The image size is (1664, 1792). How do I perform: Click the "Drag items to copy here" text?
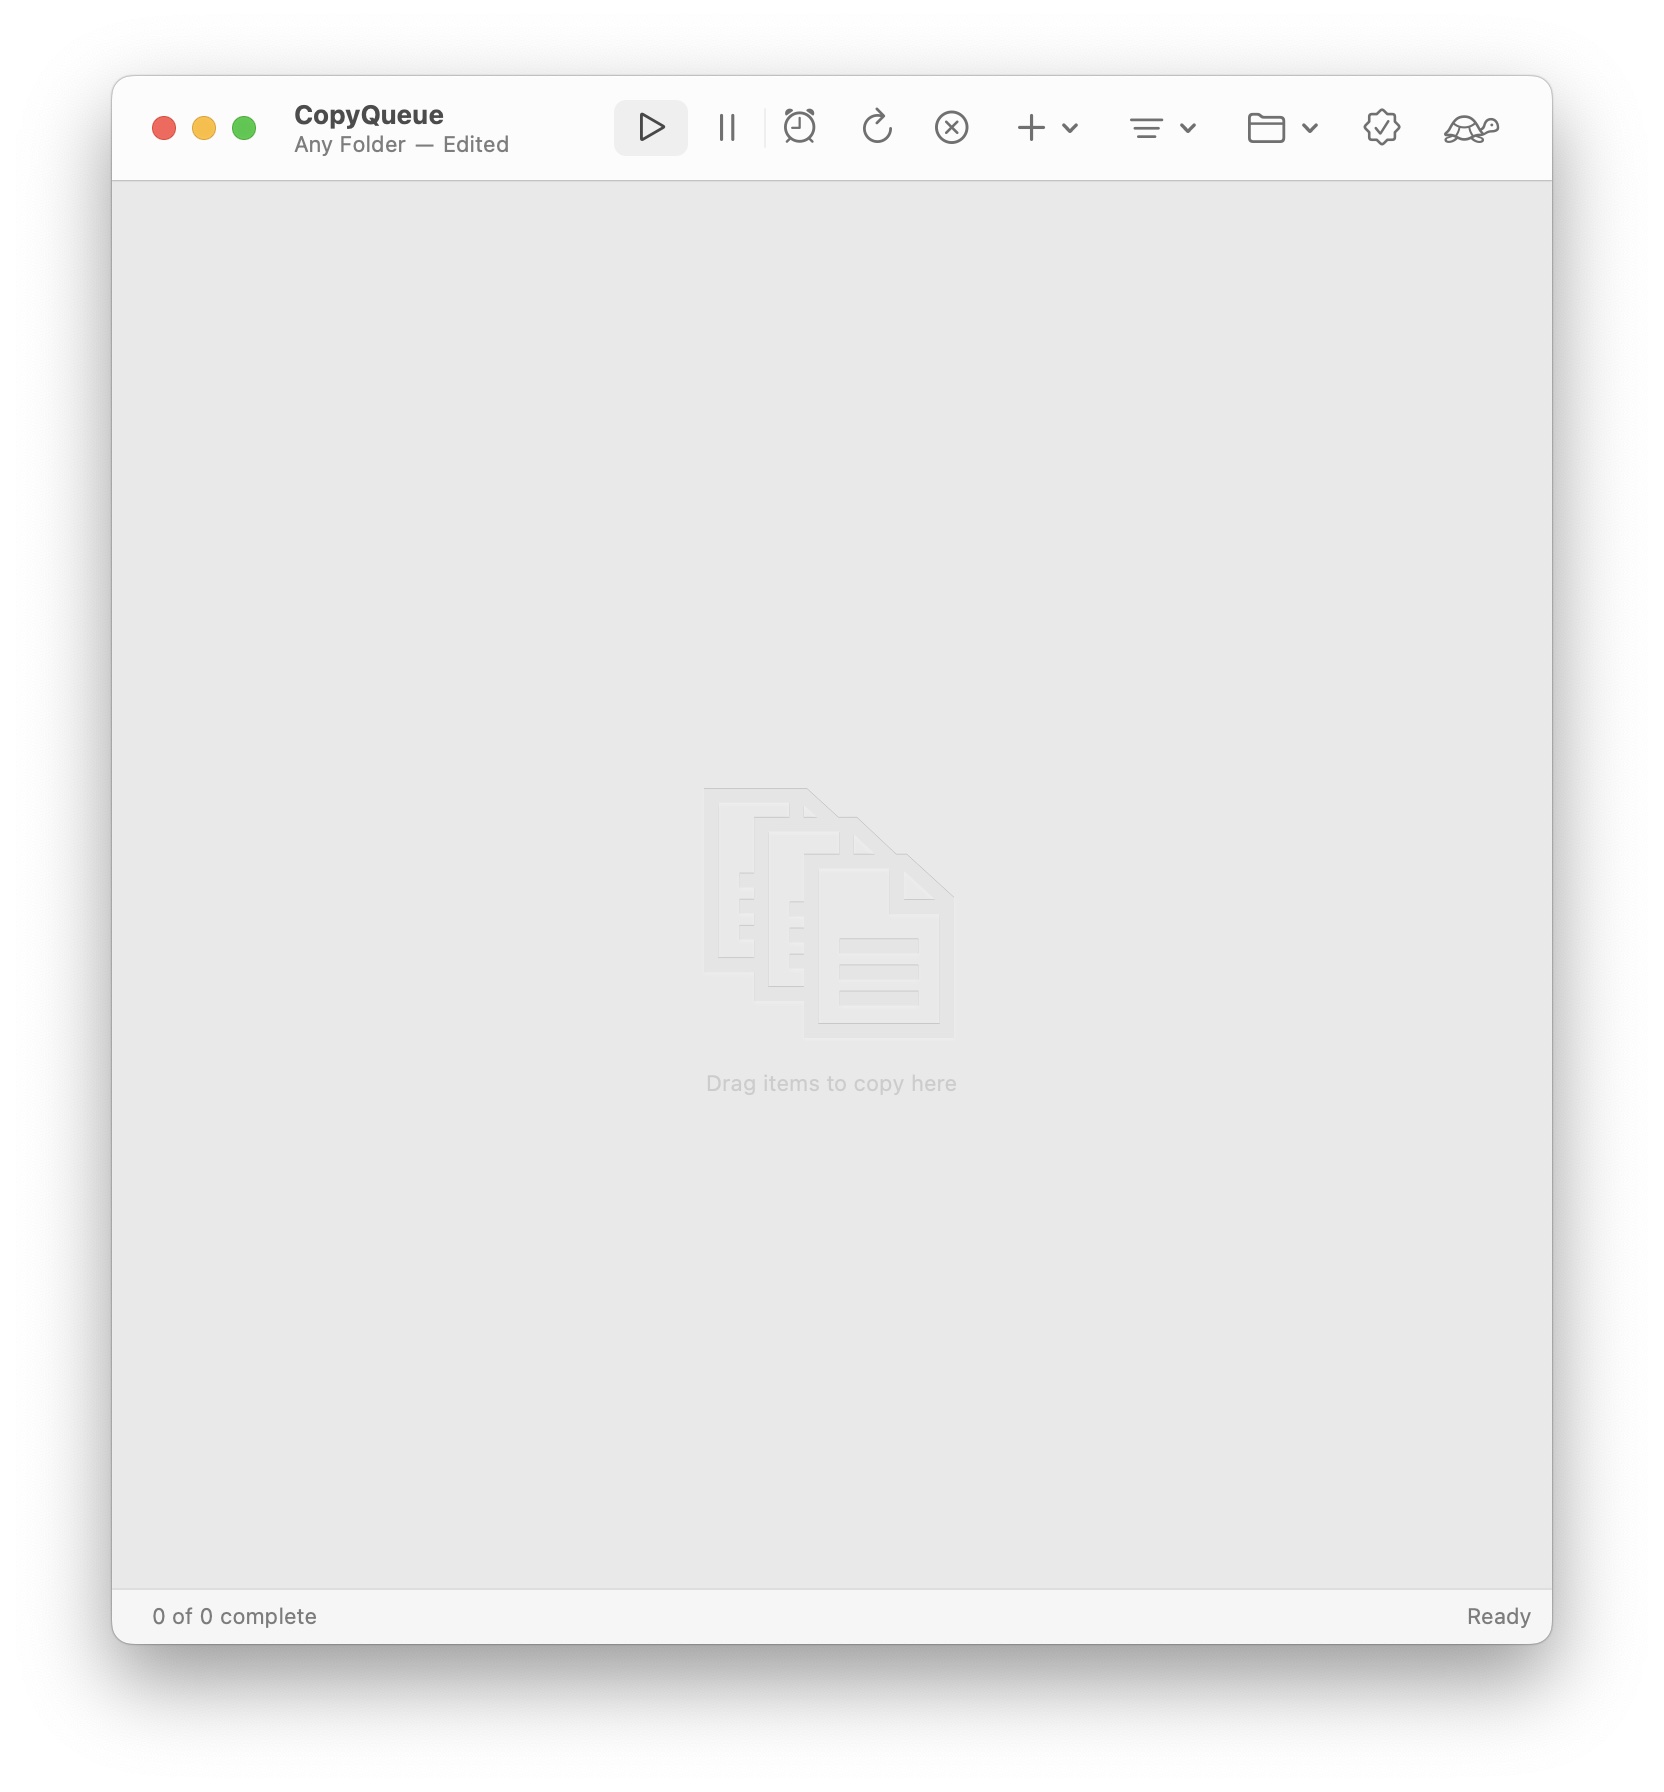pyautogui.click(x=831, y=1084)
